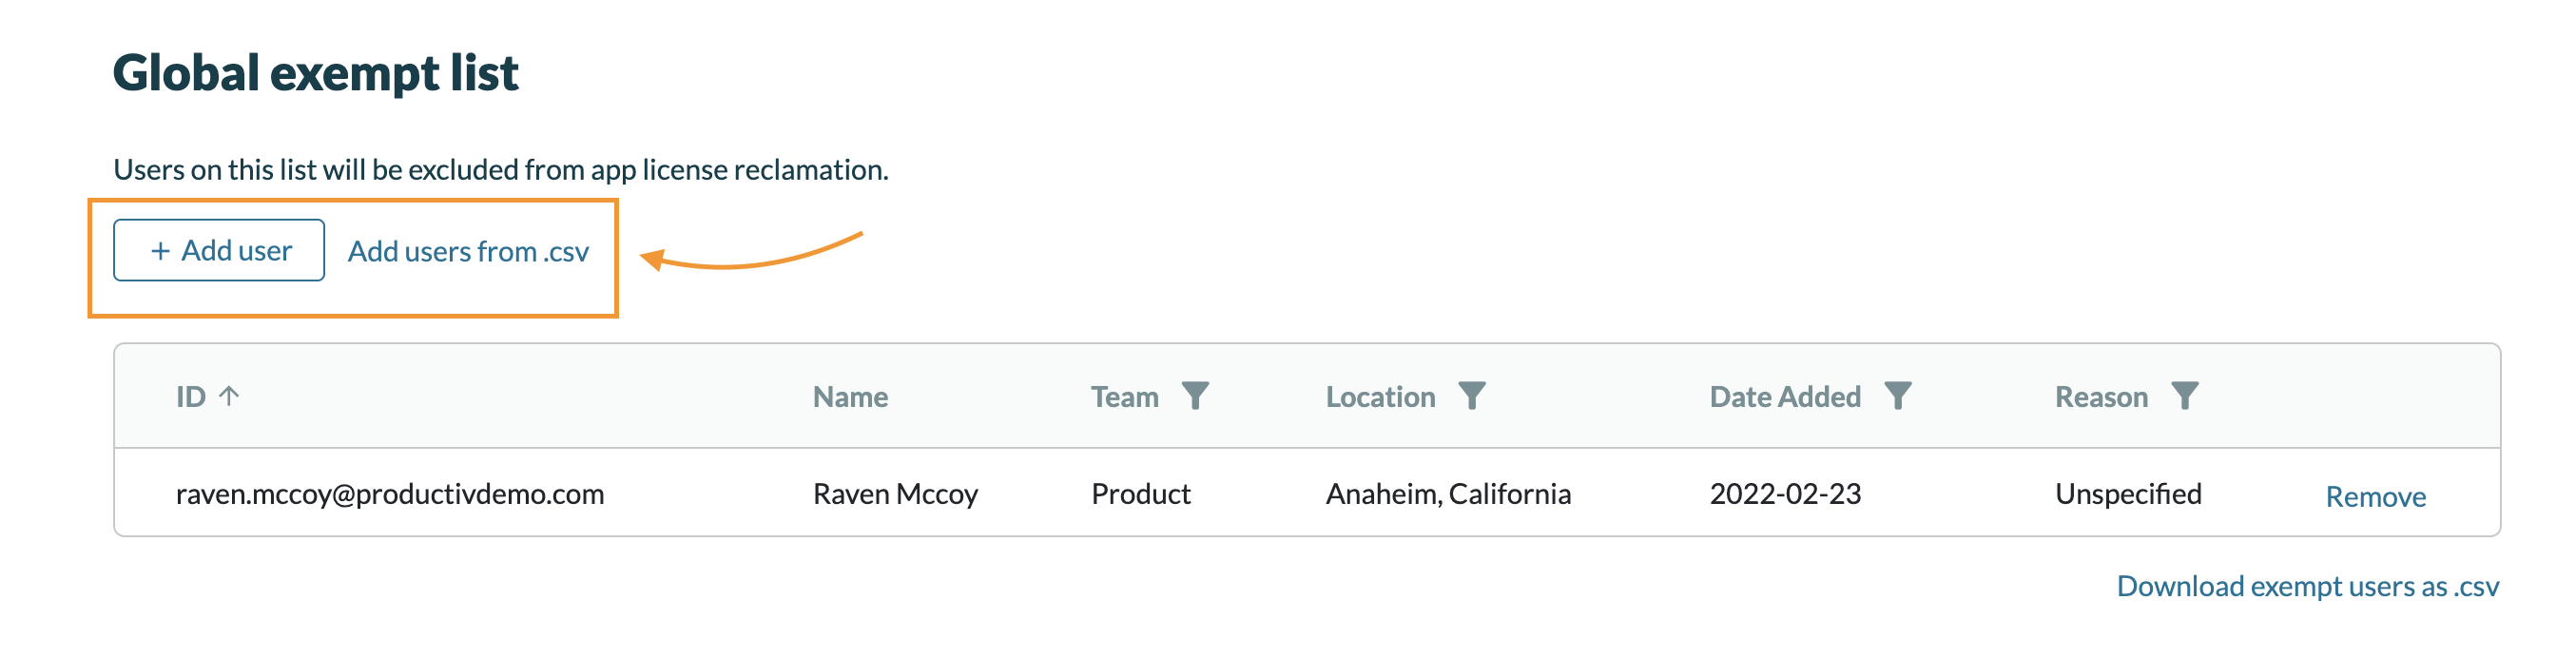Click the Unspecified reason cell
The width and height of the screenshot is (2576, 658).
pyautogui.click(x=2128, y=494)
